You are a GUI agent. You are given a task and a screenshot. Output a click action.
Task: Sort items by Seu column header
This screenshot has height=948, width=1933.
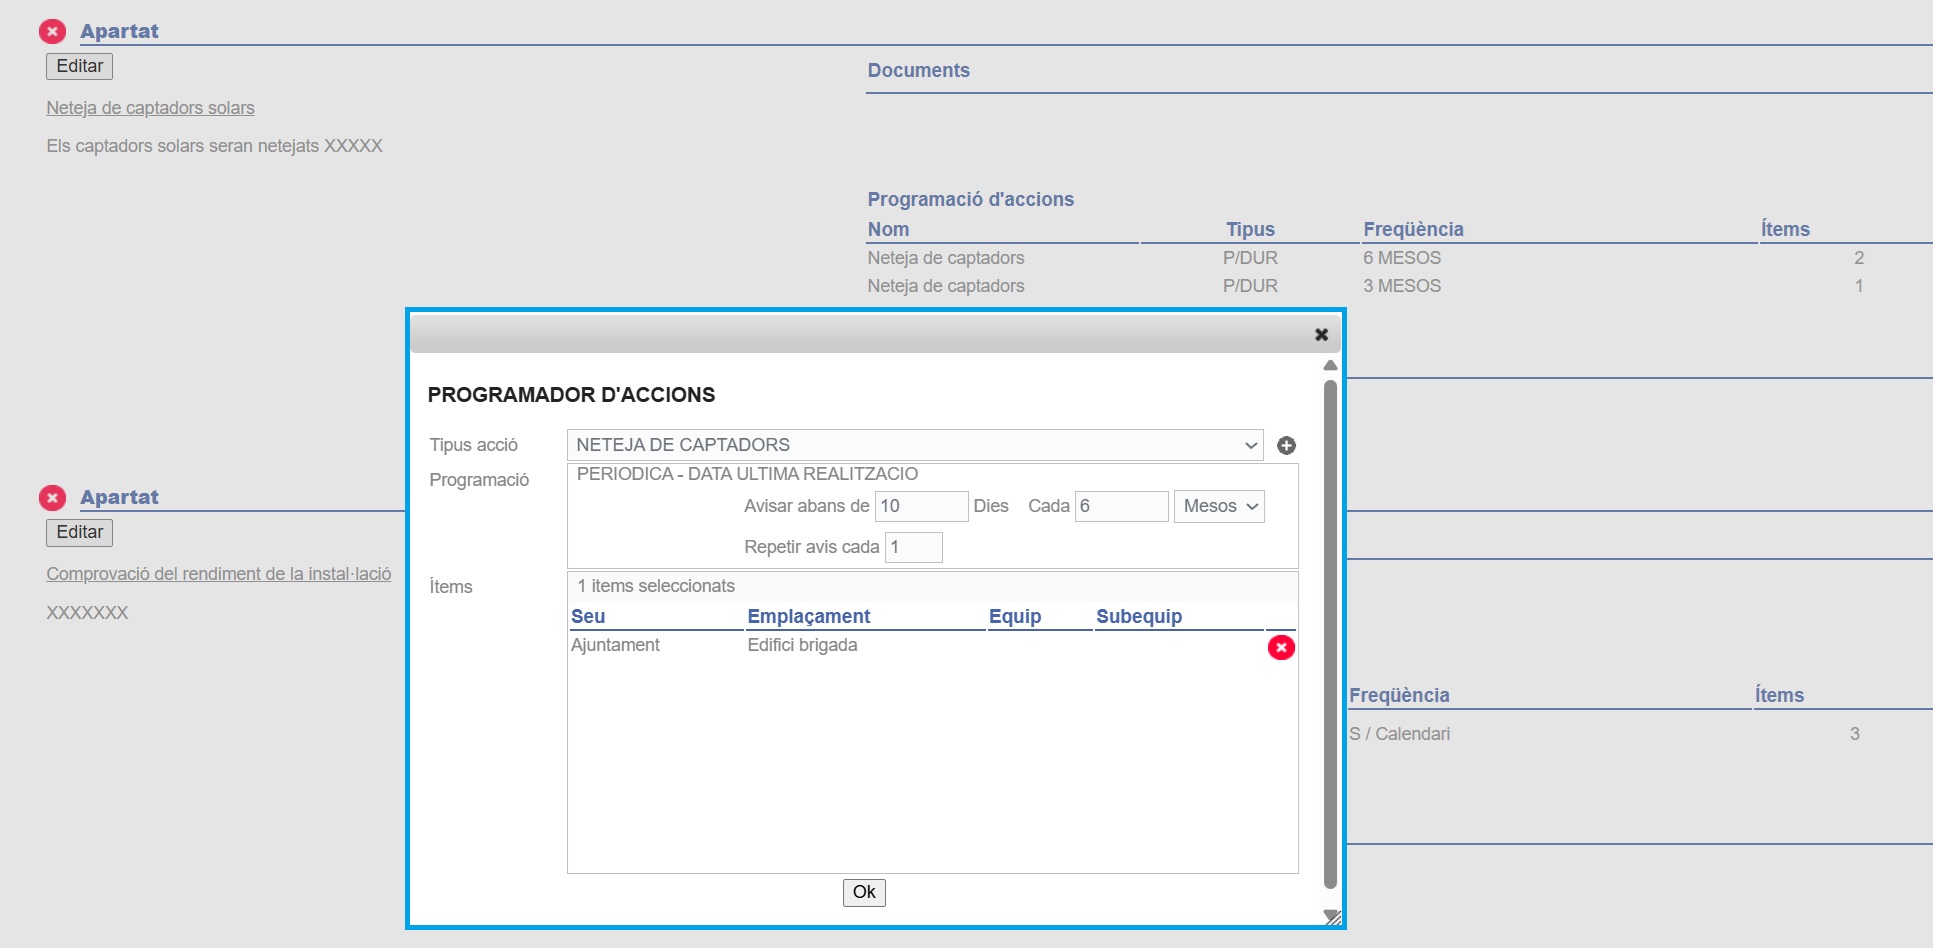(x=588, y=616)
